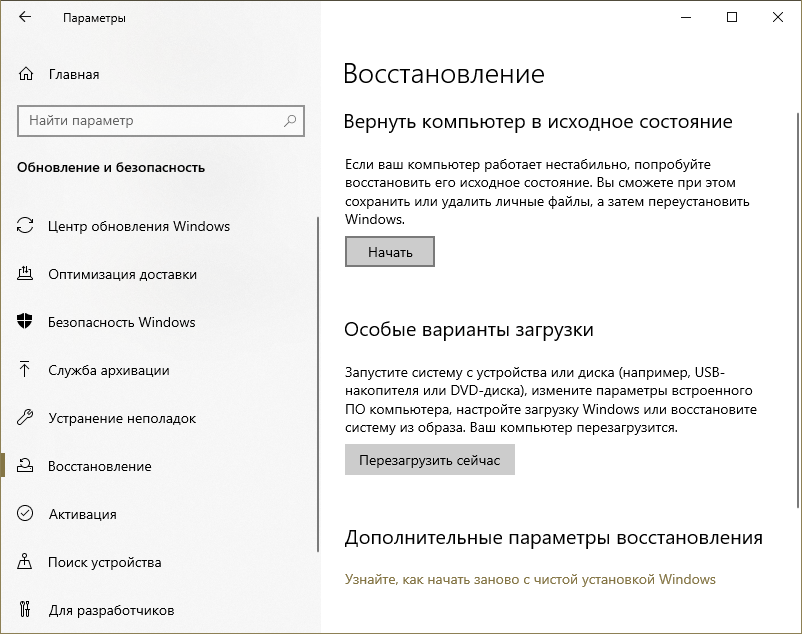Open the Активация section from the sidebar
The image size is (802, 634).
(x=86, y=514)
